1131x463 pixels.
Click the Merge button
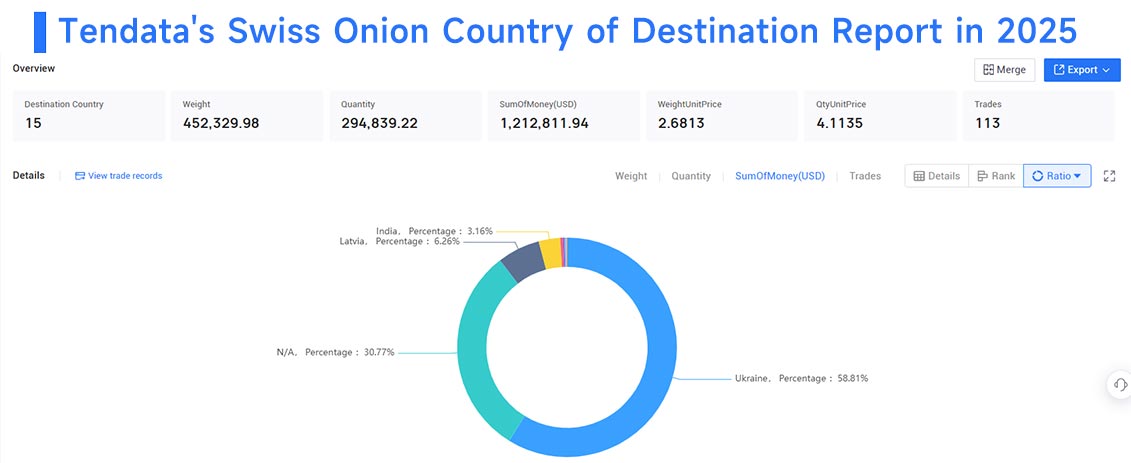[1005, 70]
